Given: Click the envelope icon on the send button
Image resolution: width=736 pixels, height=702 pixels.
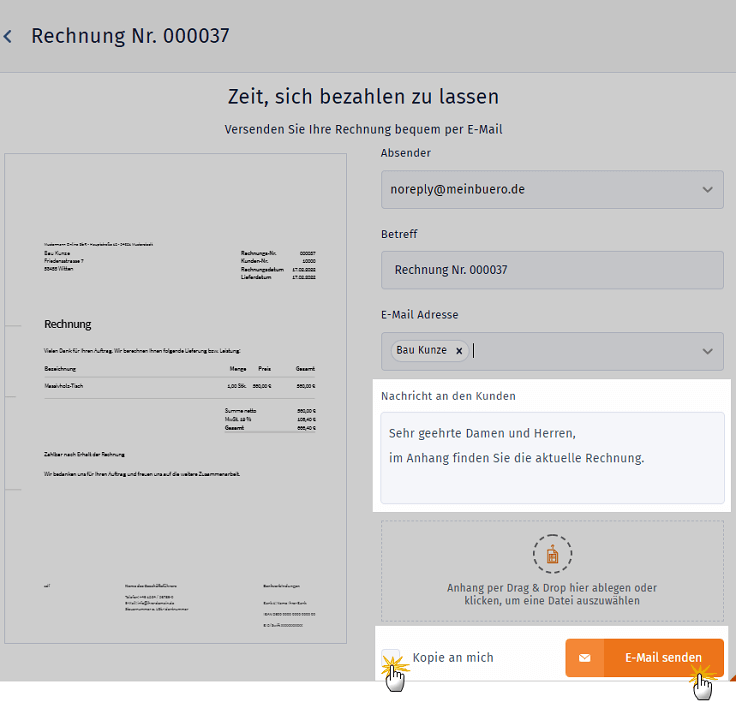Looking at the screenshot, I should click(x=585, y=658).
